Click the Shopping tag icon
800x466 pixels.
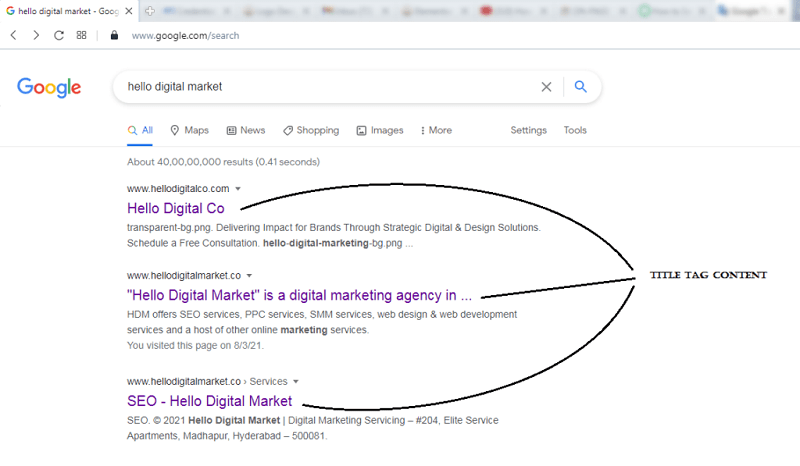288,131
